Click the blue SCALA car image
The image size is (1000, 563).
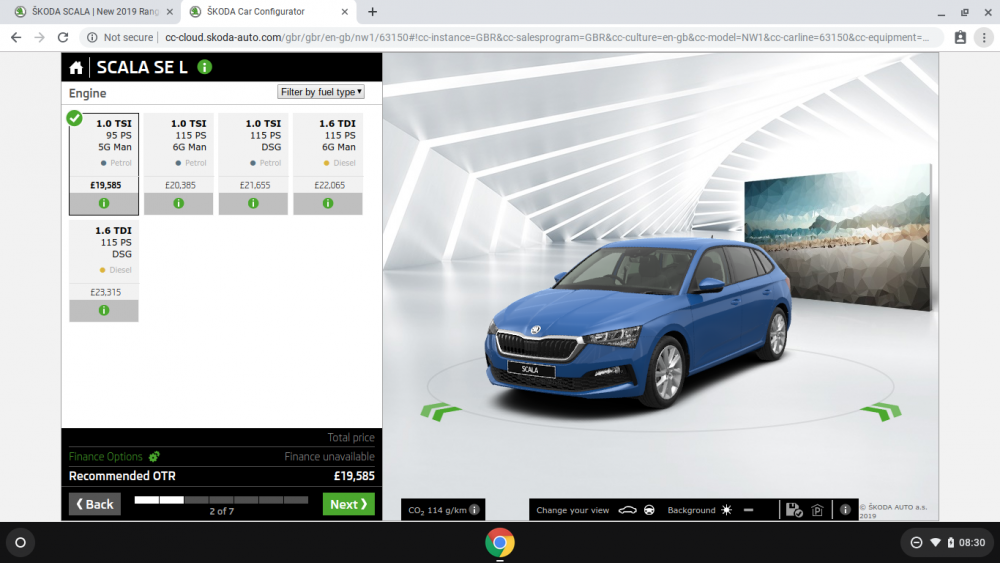point(638,322)
